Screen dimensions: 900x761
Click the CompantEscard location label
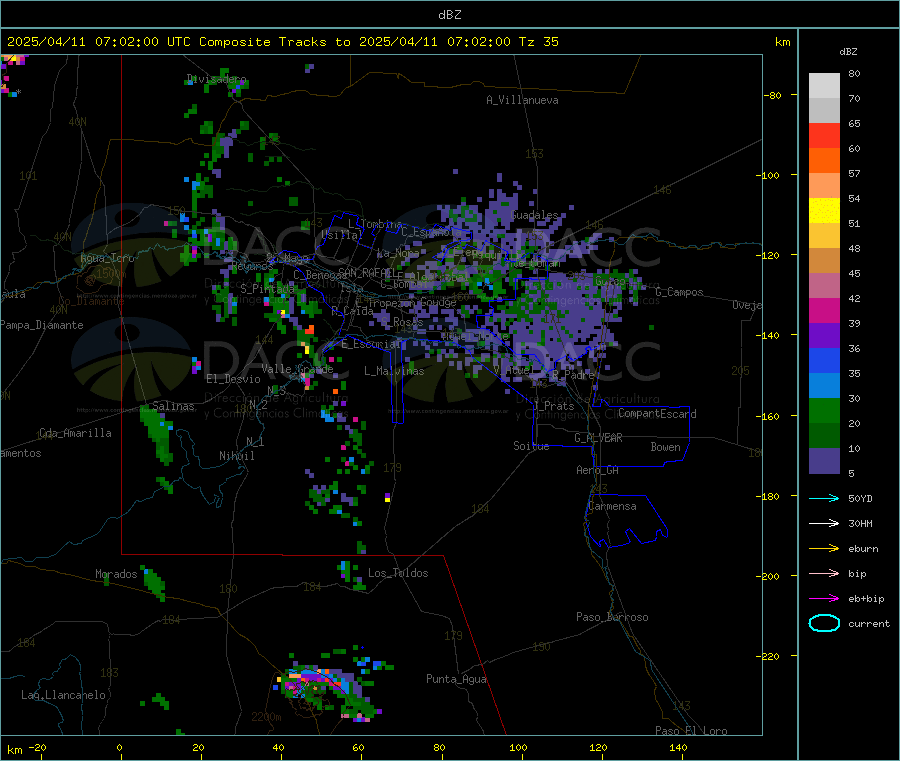click(657, 414)
